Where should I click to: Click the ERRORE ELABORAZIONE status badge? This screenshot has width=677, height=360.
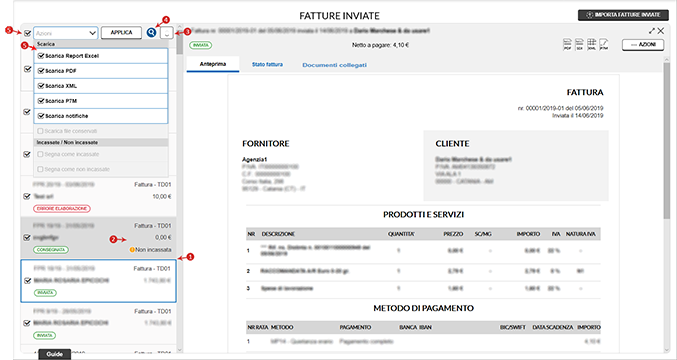[x=62, y=208]
